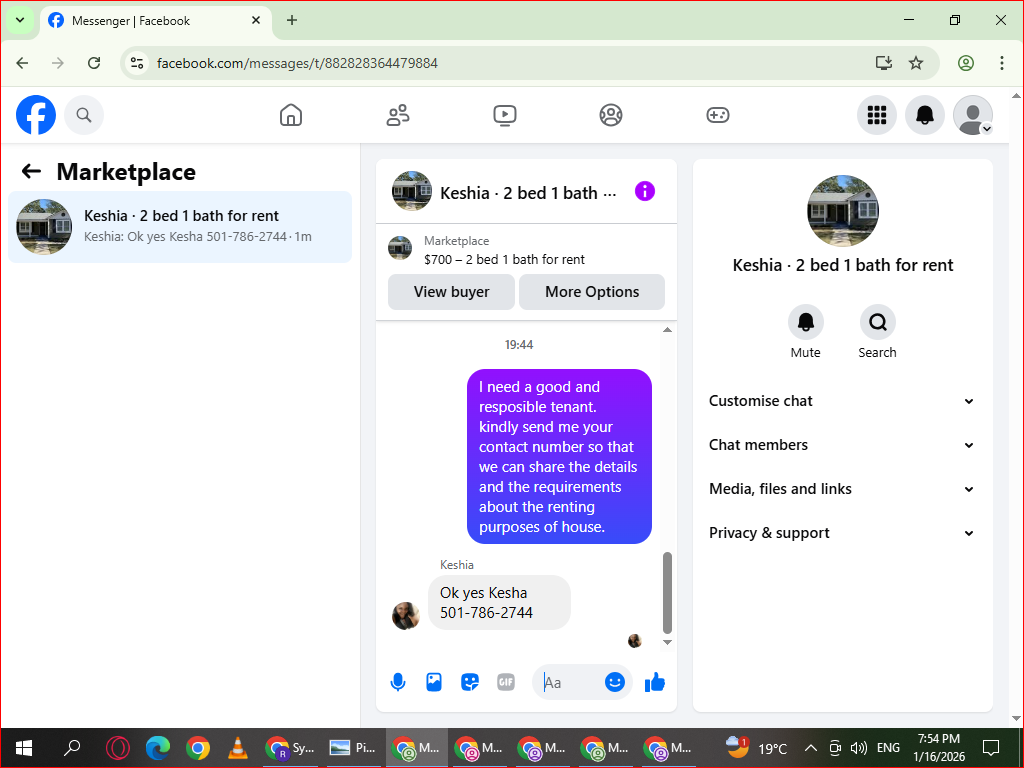The height and width of the screenshot is (768, 1024).
Task: Show hidden system tray icons chevron
Action: click(x=810, y=748)
